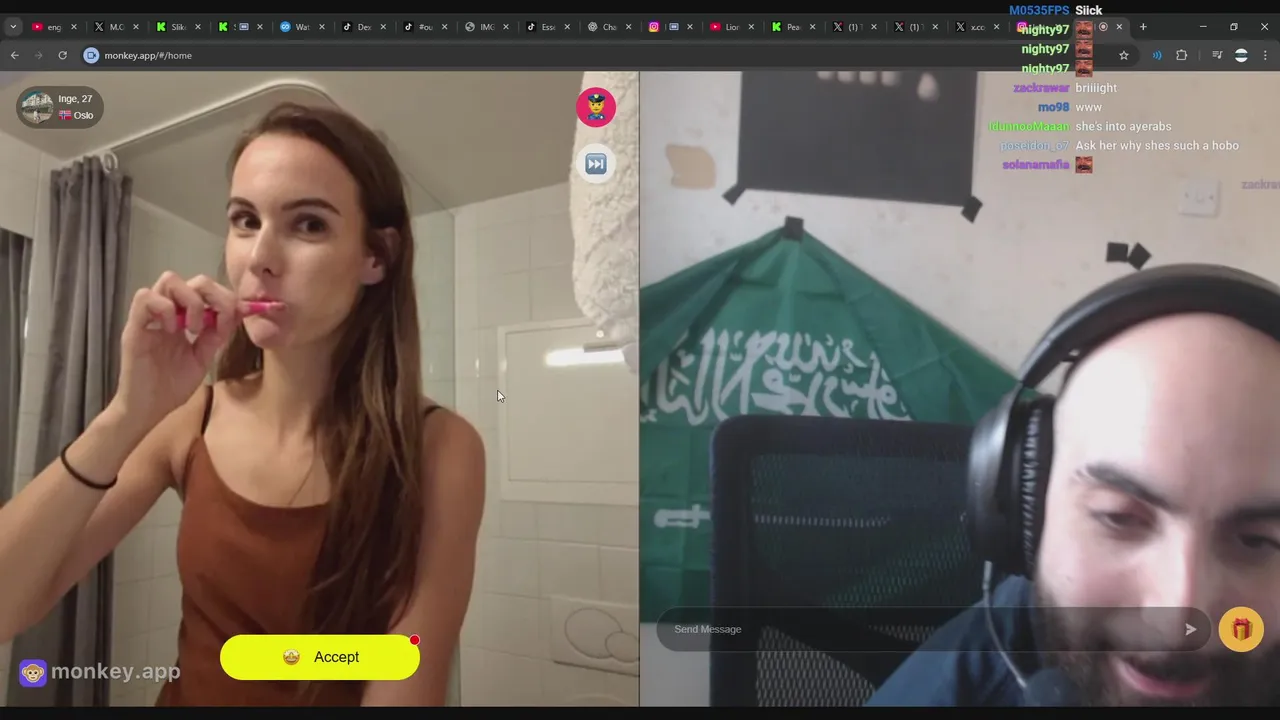
Task: Click the browser back arrow
Action: coord(14,55)
